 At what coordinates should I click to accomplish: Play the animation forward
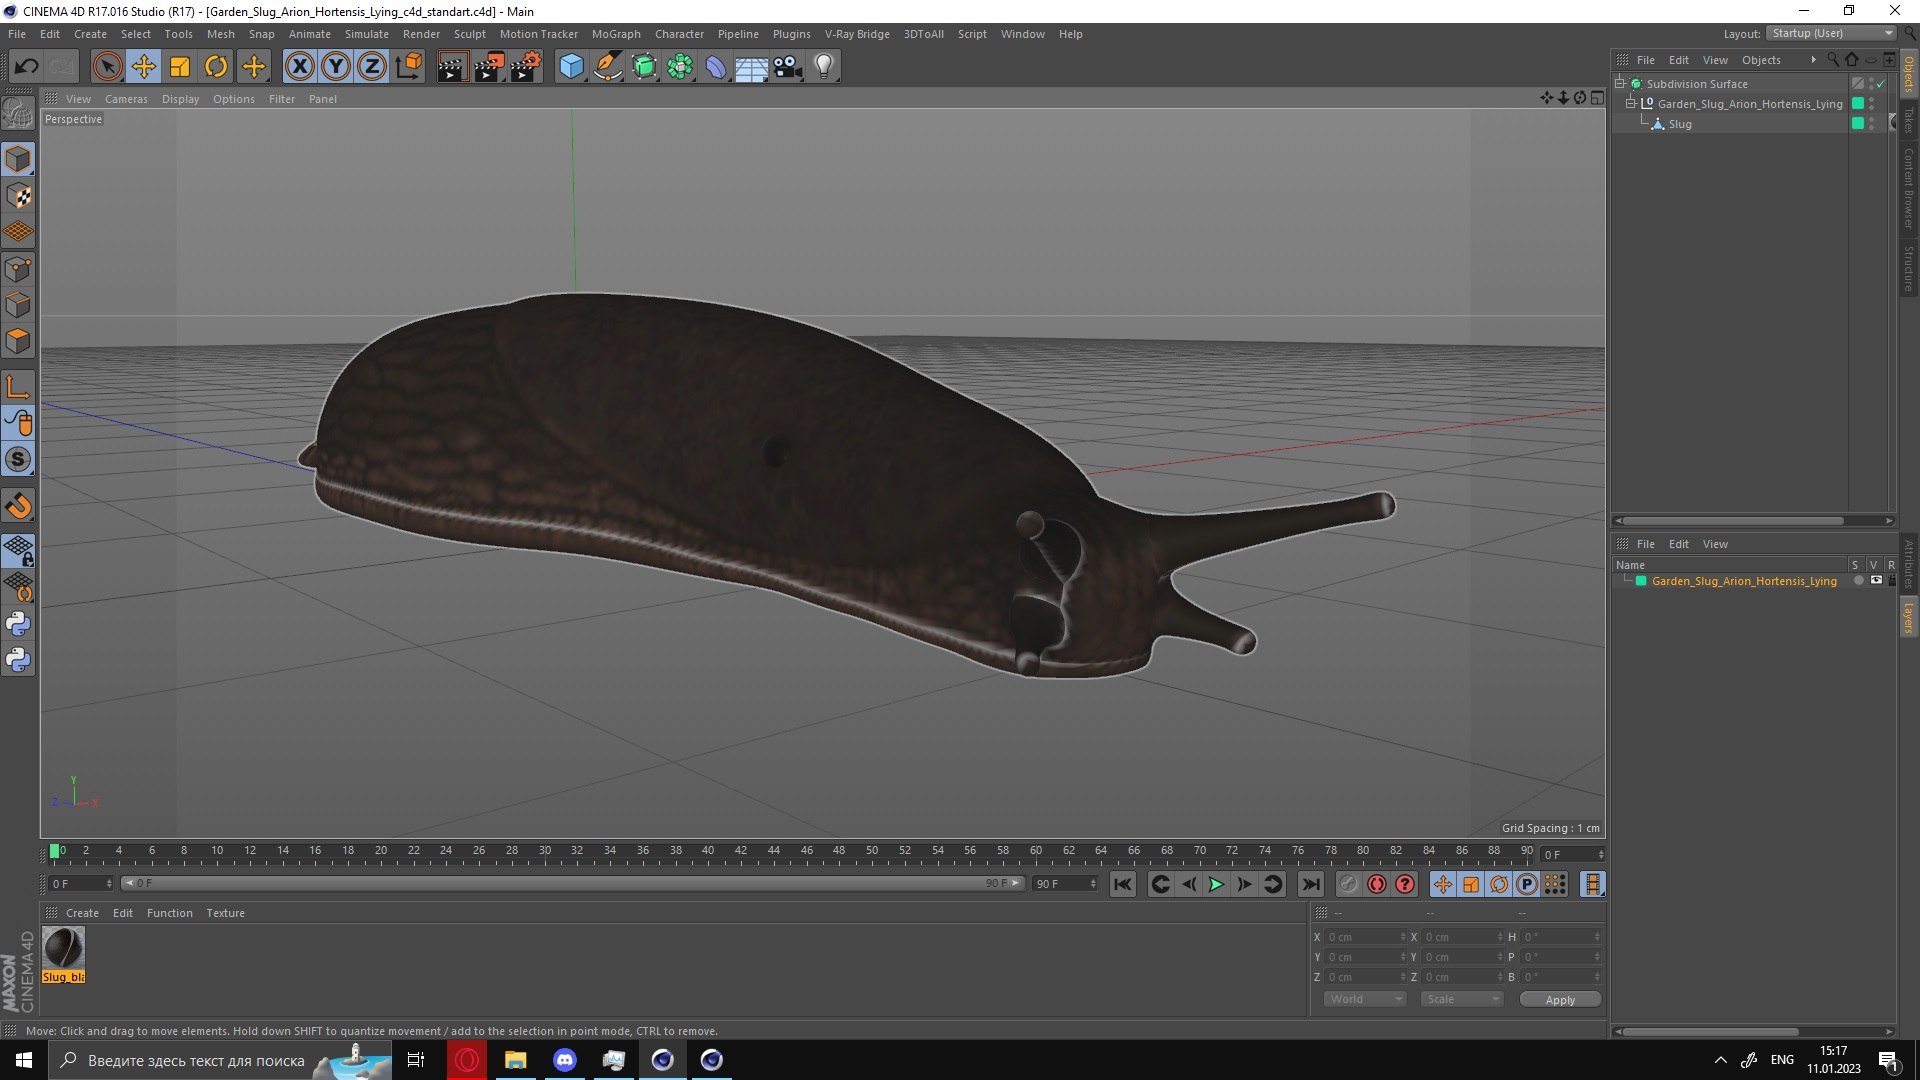pos(1216,884)
